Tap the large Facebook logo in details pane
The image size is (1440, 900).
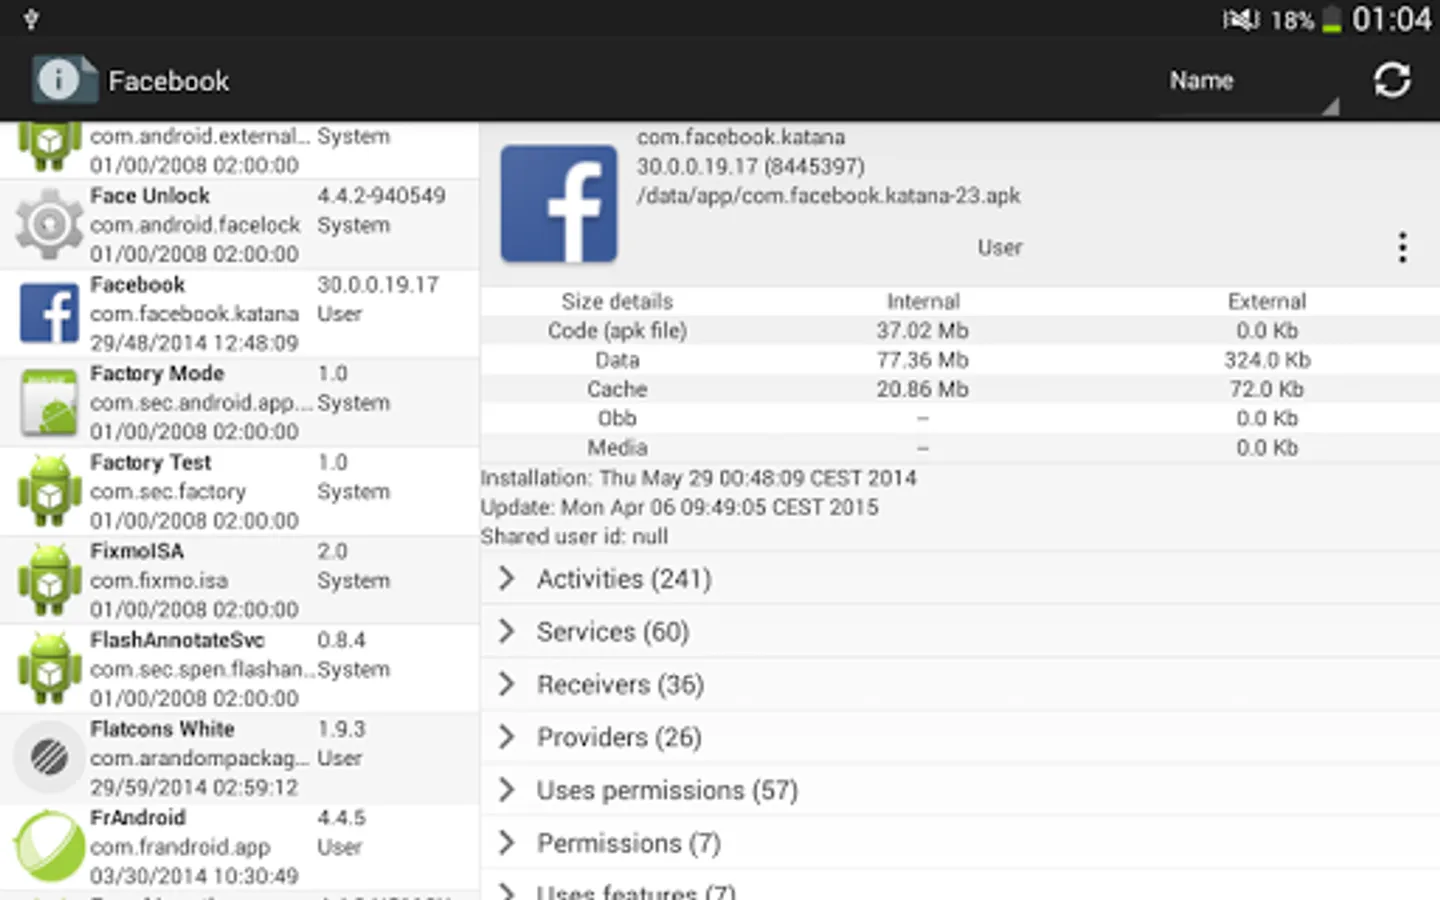(x=559, y=204)
